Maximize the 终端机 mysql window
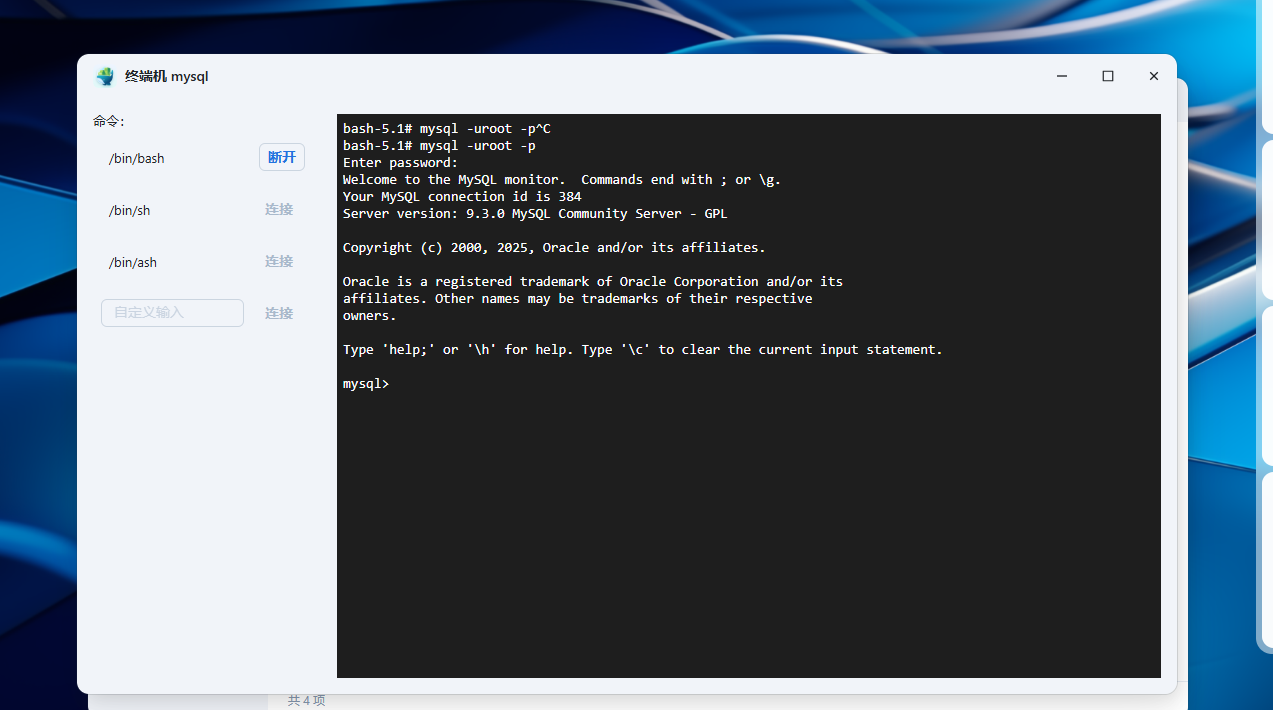The width and height of the screenshot is (1273, 710). [1108, 76]
